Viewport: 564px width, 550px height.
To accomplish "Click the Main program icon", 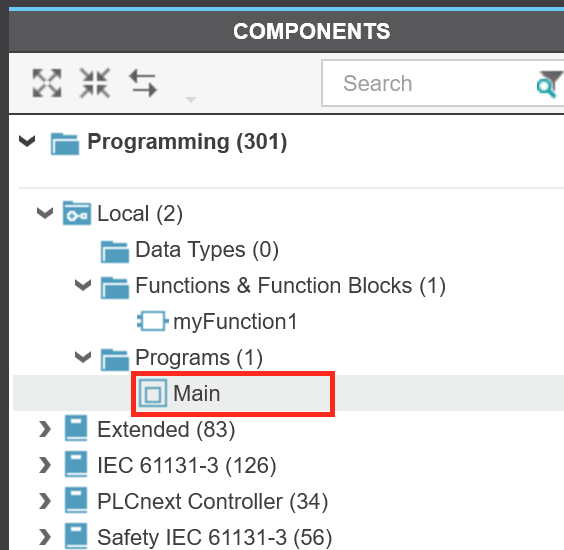I will click(x=153, y=393).
